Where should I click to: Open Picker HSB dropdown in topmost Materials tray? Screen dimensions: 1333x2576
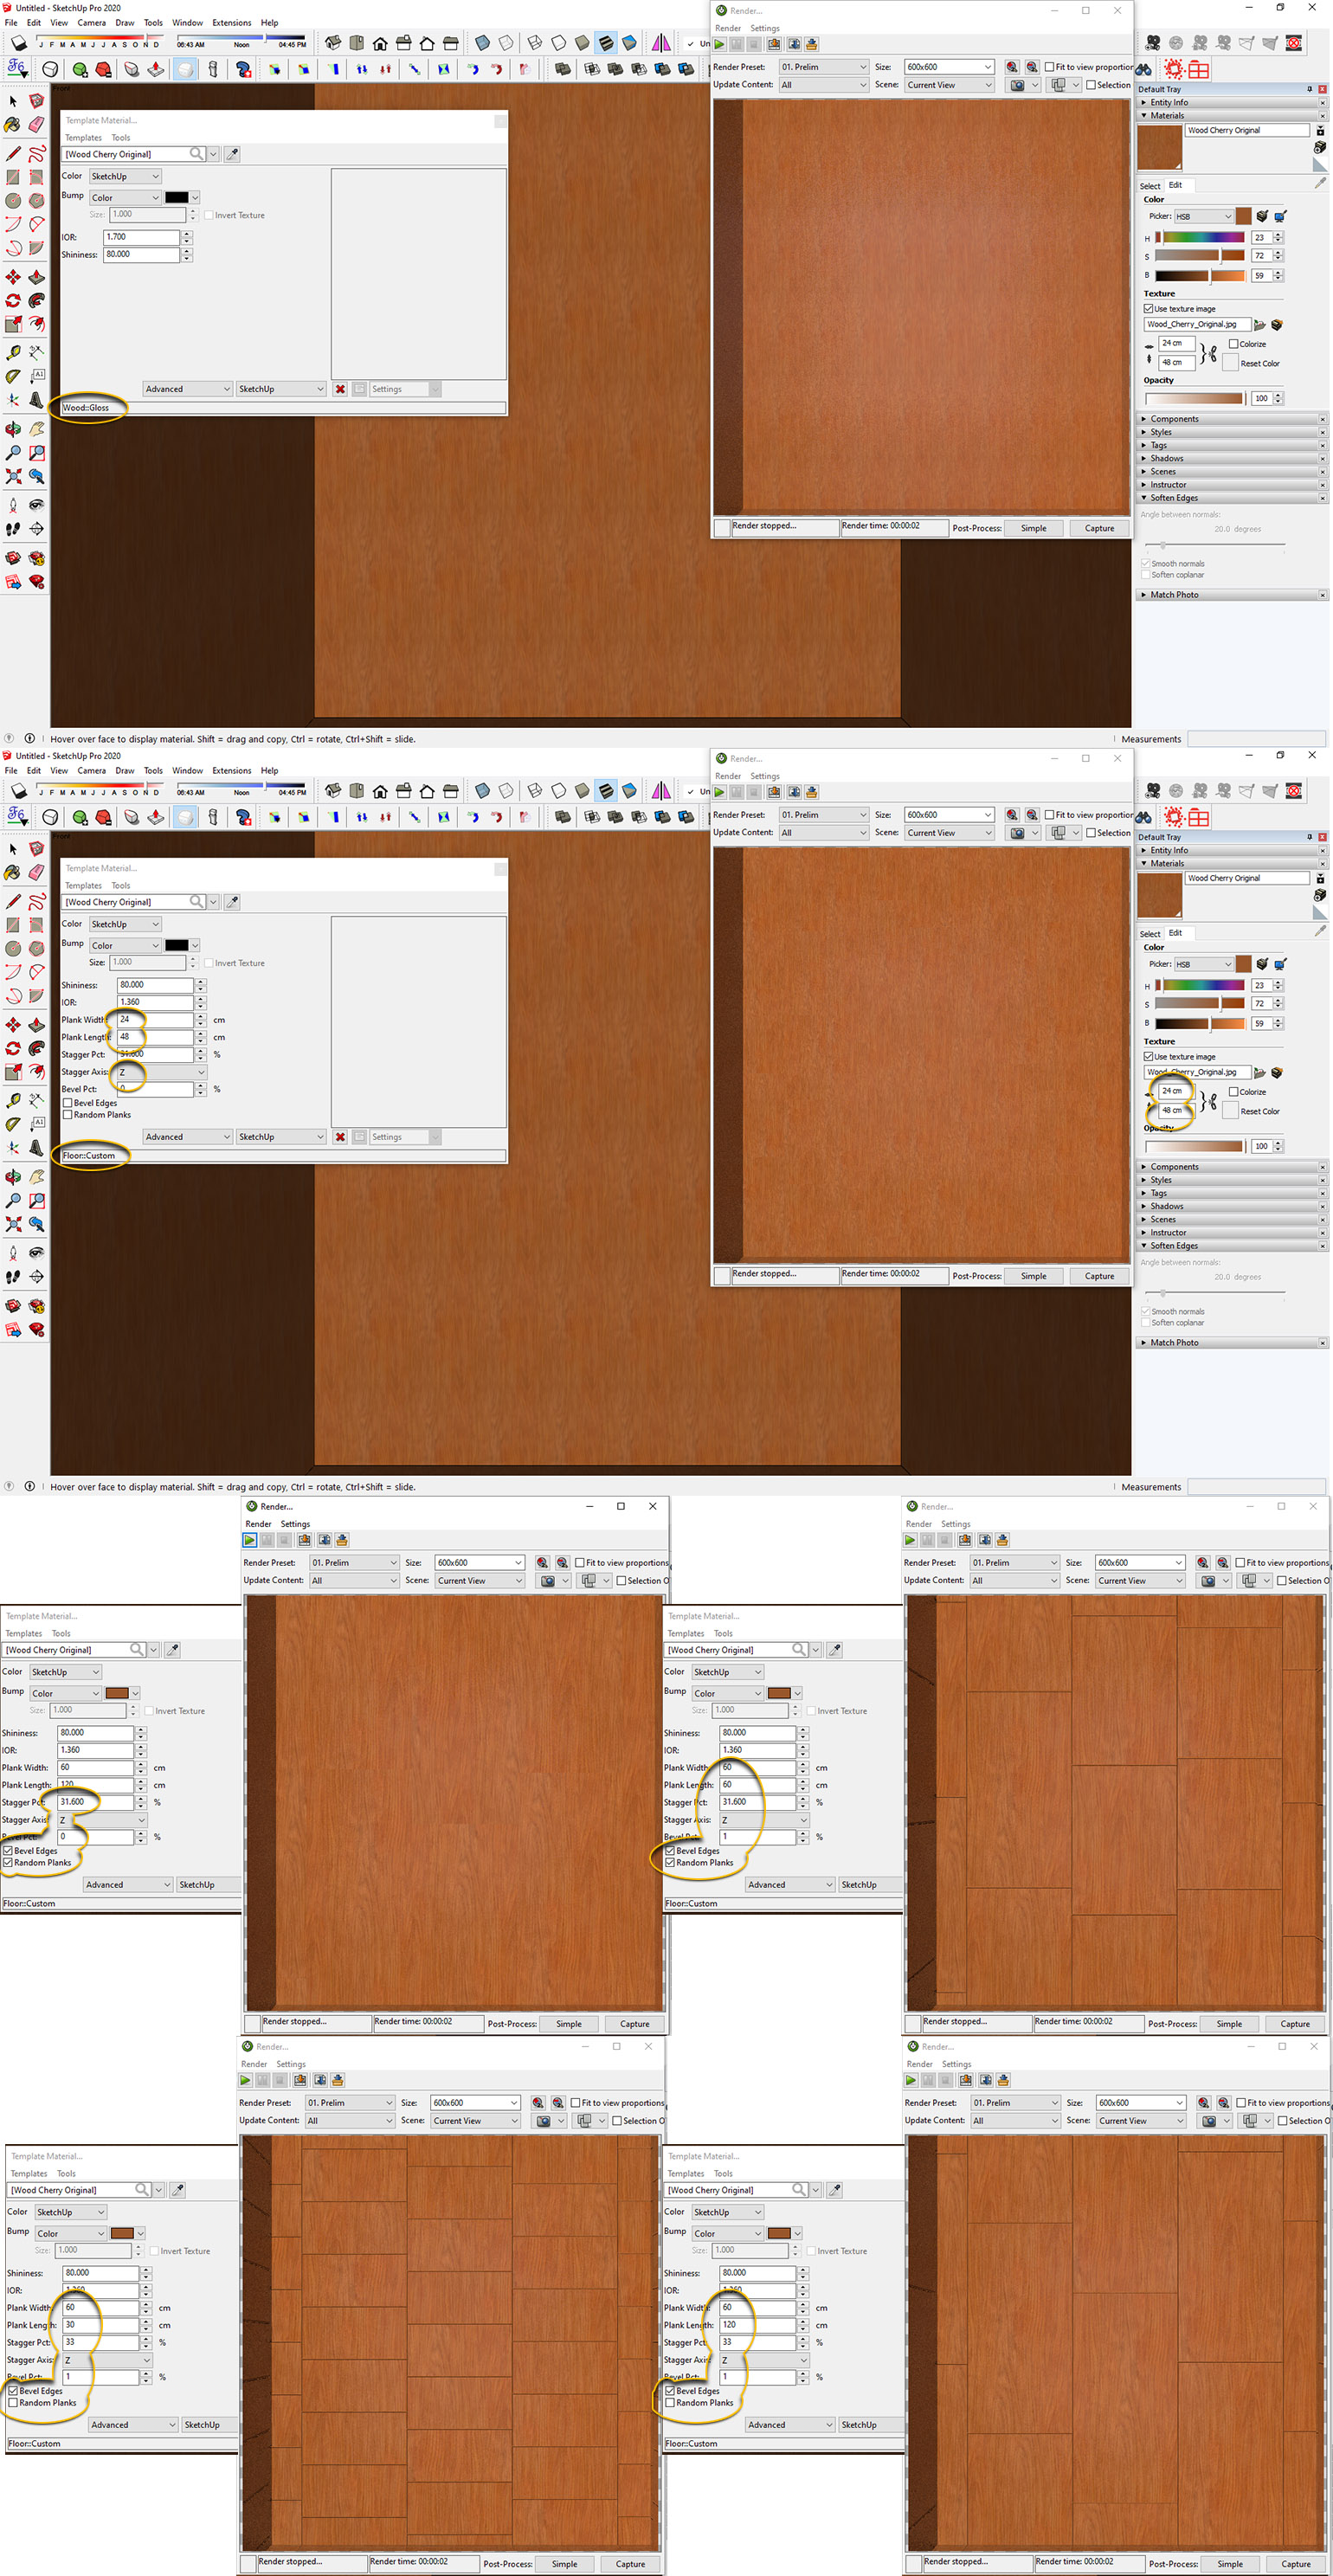click(x=1204, y=216)
